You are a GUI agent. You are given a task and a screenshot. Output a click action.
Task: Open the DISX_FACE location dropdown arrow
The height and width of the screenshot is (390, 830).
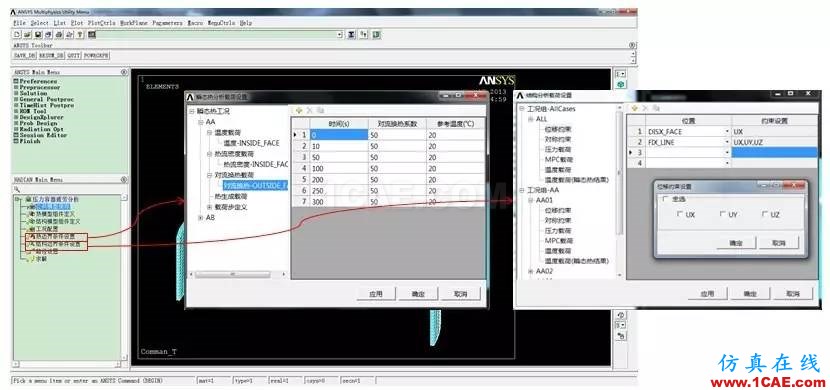click(x=728, y=132)
